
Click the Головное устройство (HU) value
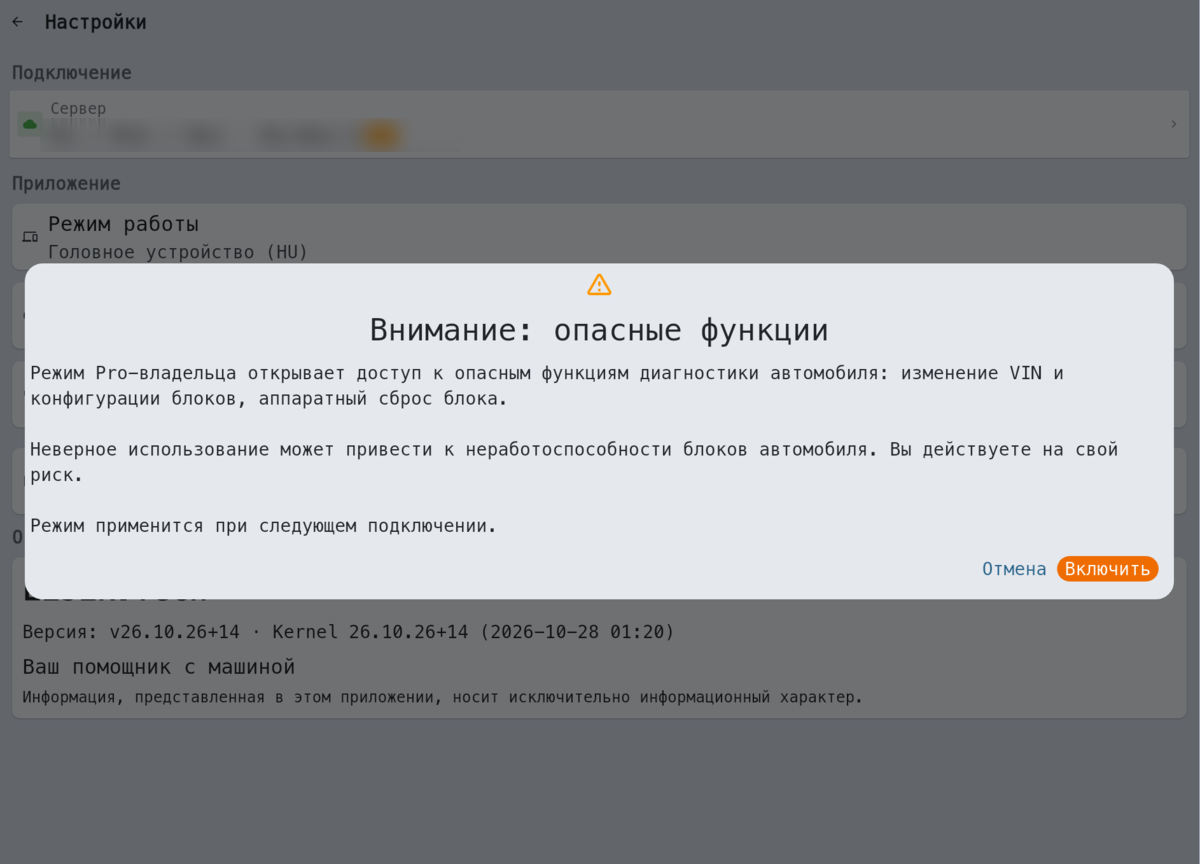[x=178, y=252]
